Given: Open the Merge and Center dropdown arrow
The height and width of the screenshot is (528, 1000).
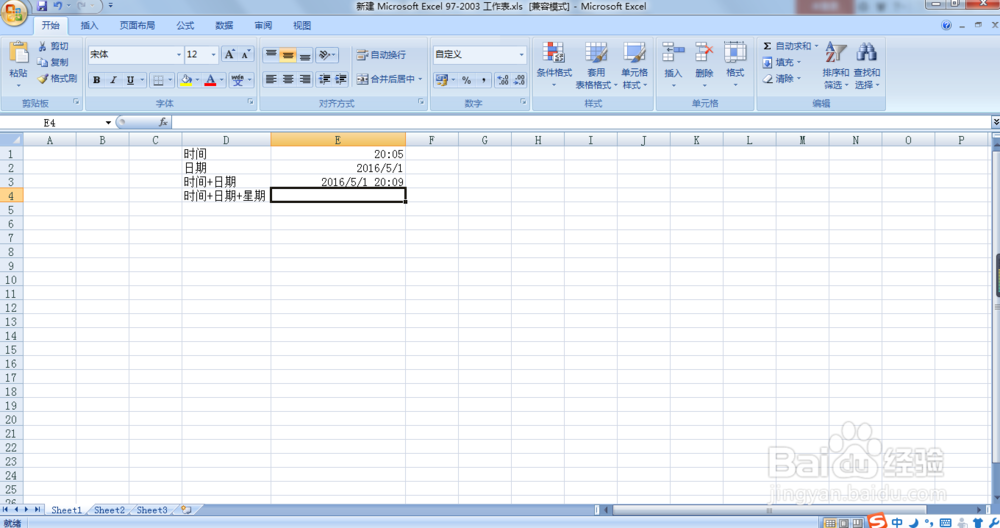Looking at the screenshot, I should 420,79.
